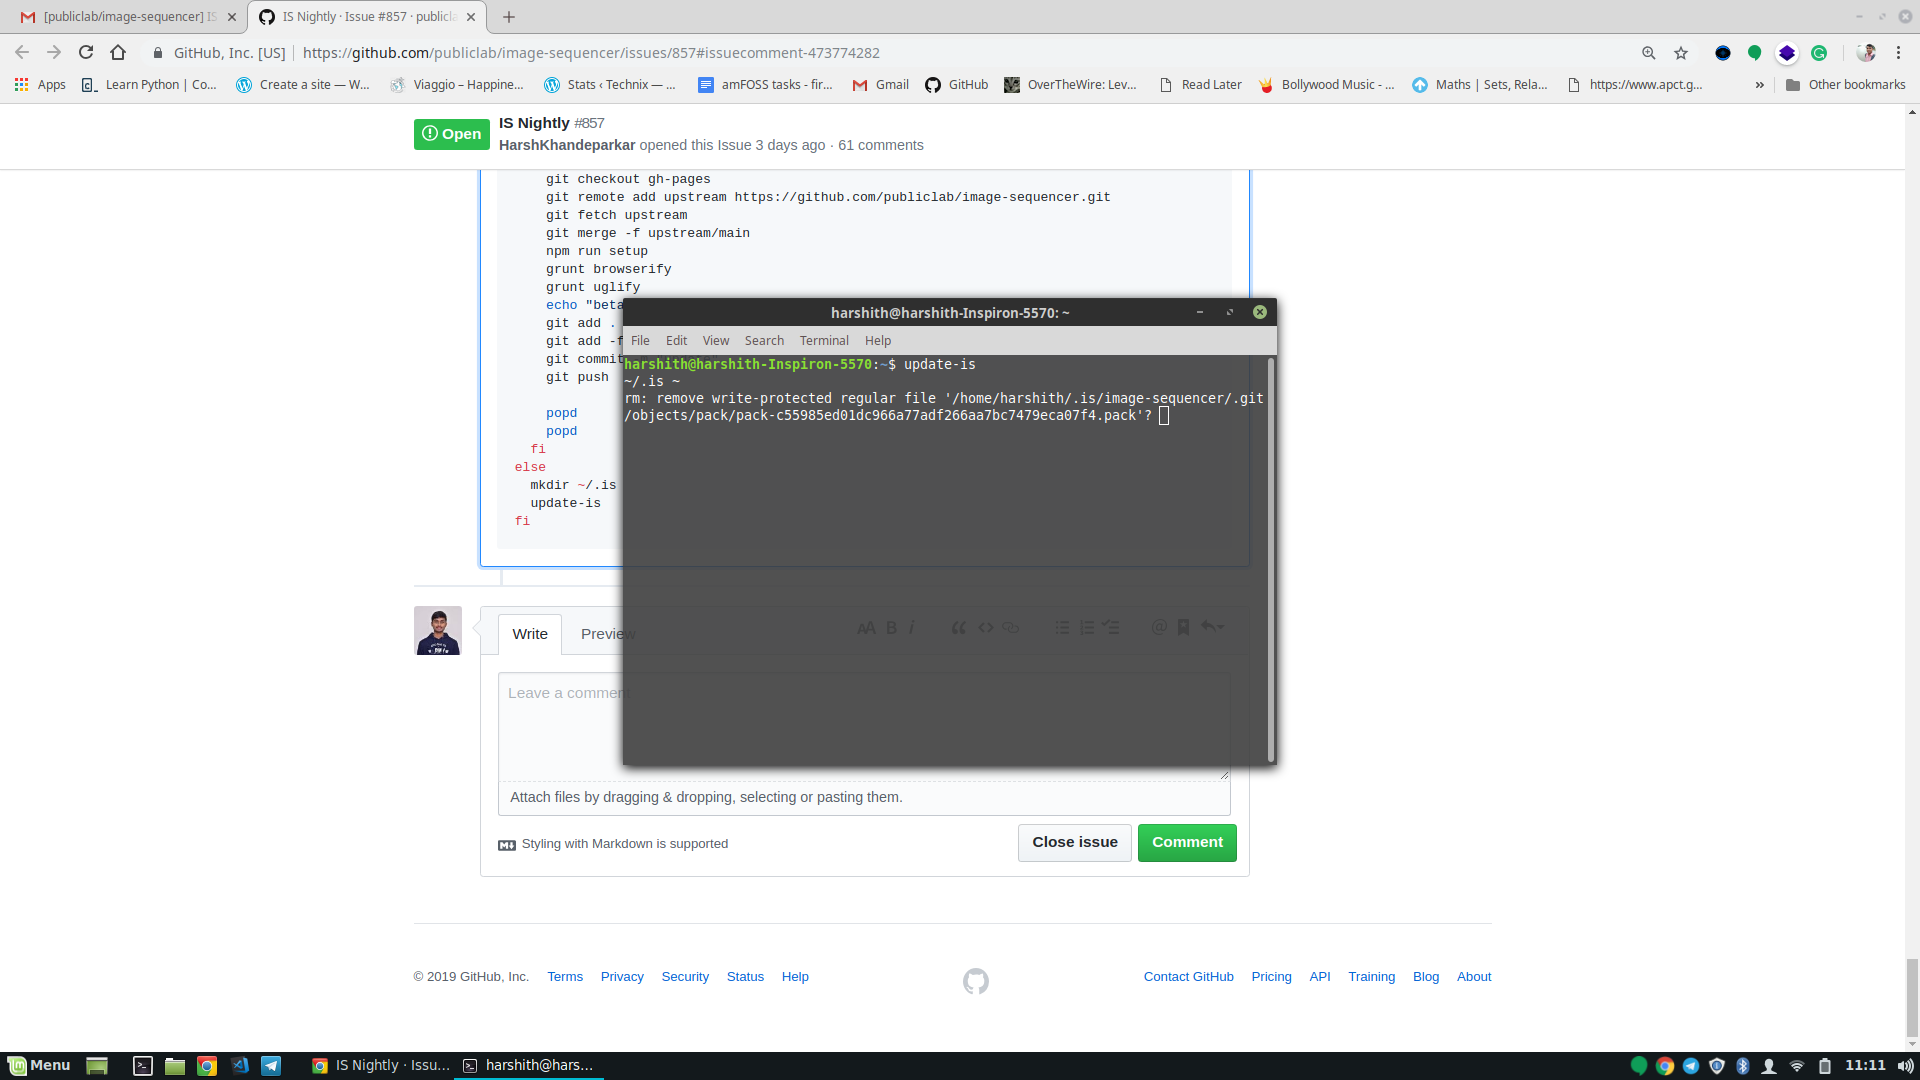Toggle italic formatting in comment editor

(912, 628)
